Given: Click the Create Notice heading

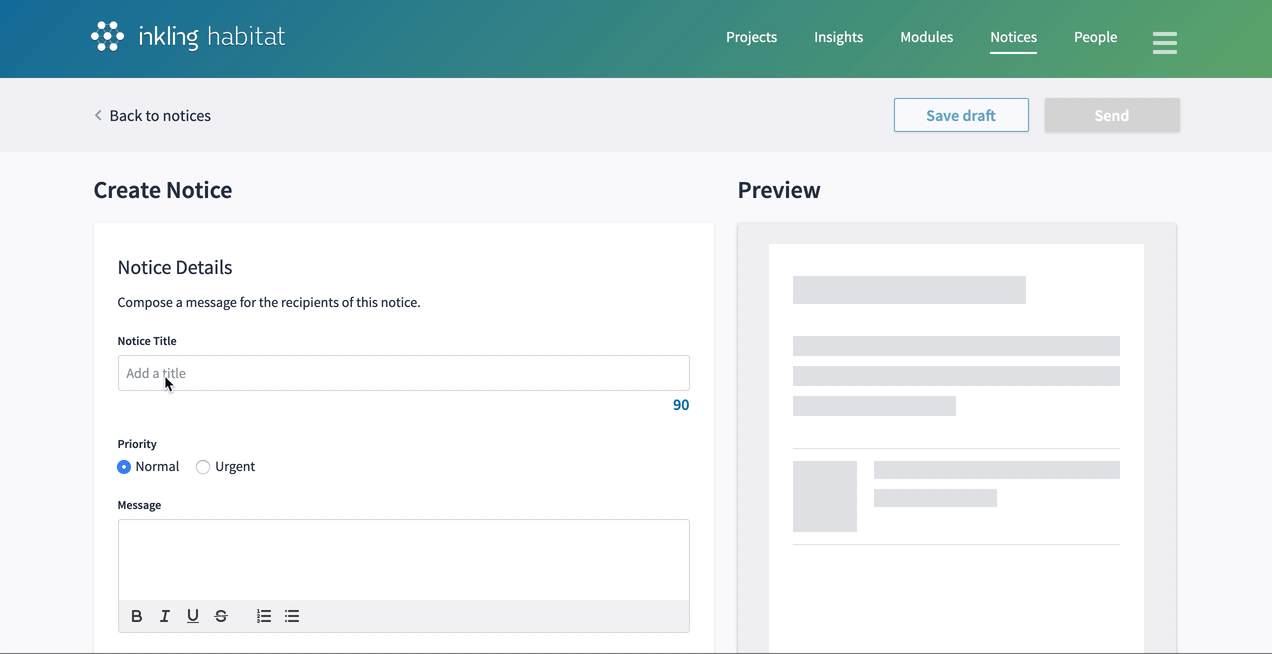Looking at the screenshot, I should (163, 190).
